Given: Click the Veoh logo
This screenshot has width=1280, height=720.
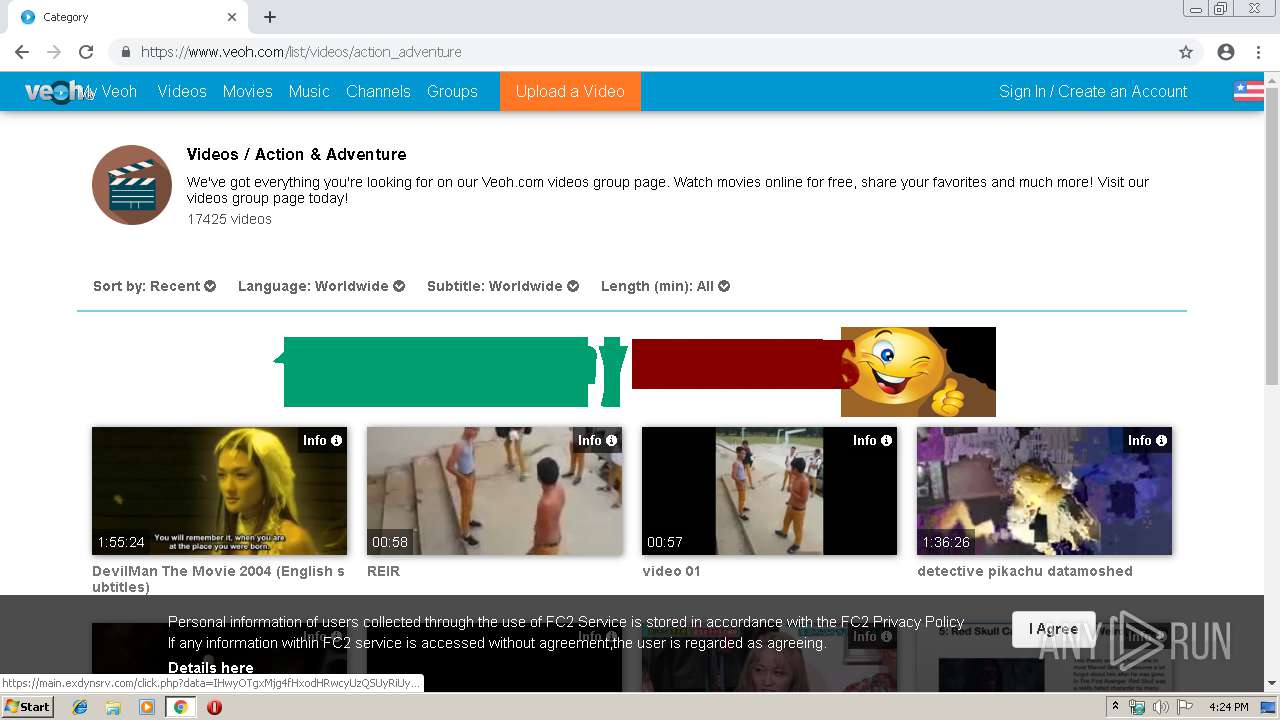Looking at the screenshot, I should pos(55,91).
